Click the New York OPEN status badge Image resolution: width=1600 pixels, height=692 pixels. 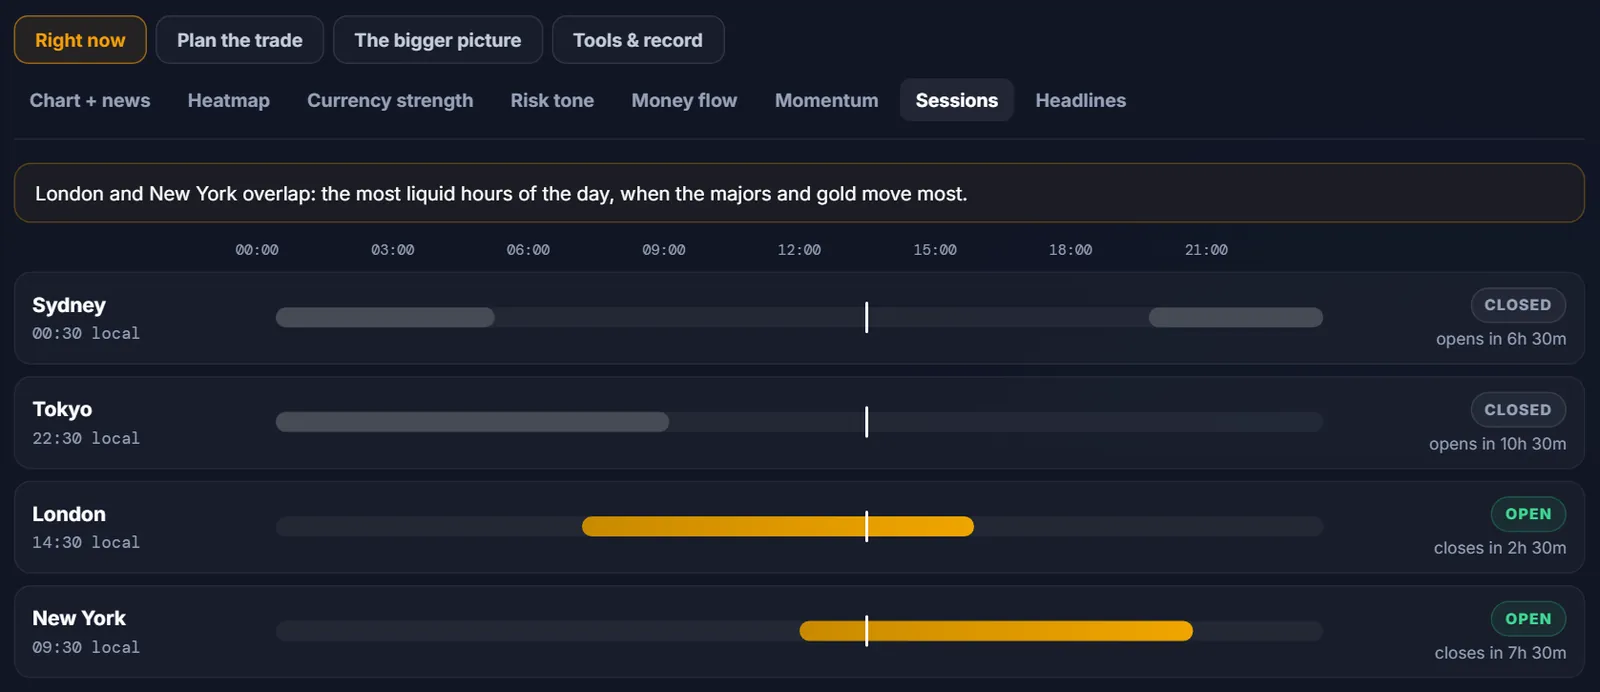(x=1528, y=619)
